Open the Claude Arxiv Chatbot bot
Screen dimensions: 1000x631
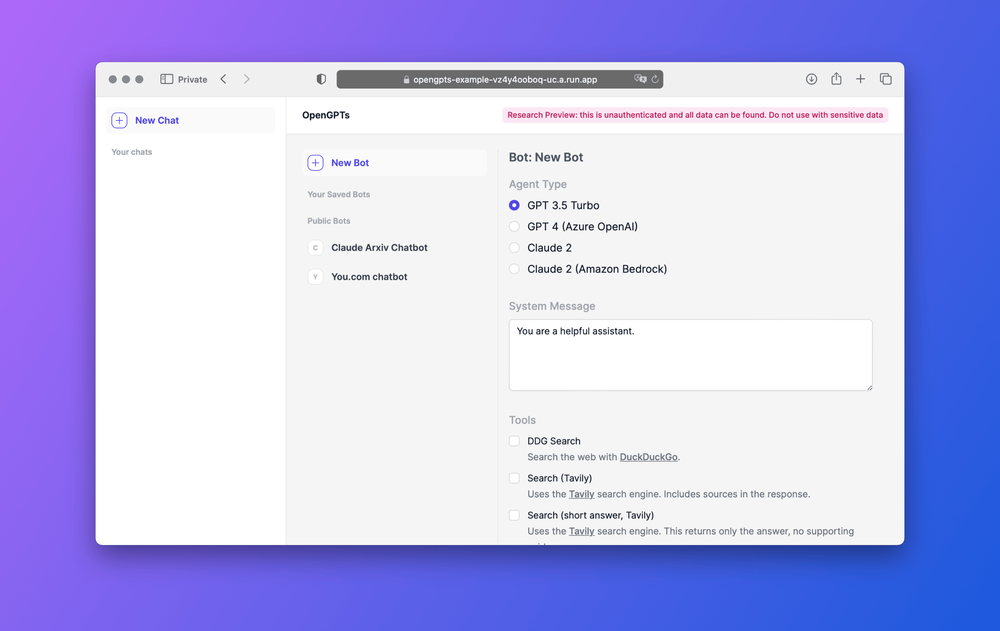tap(379, 248)
